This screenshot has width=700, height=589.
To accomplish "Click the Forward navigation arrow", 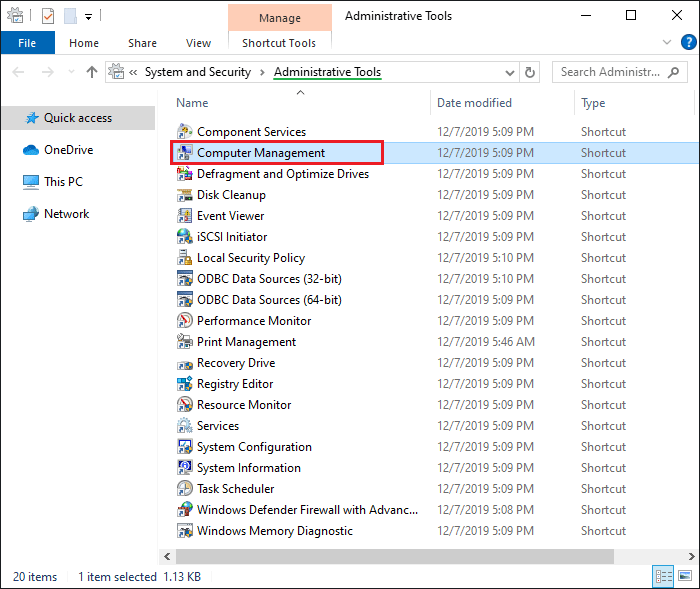I will (48, 72).
